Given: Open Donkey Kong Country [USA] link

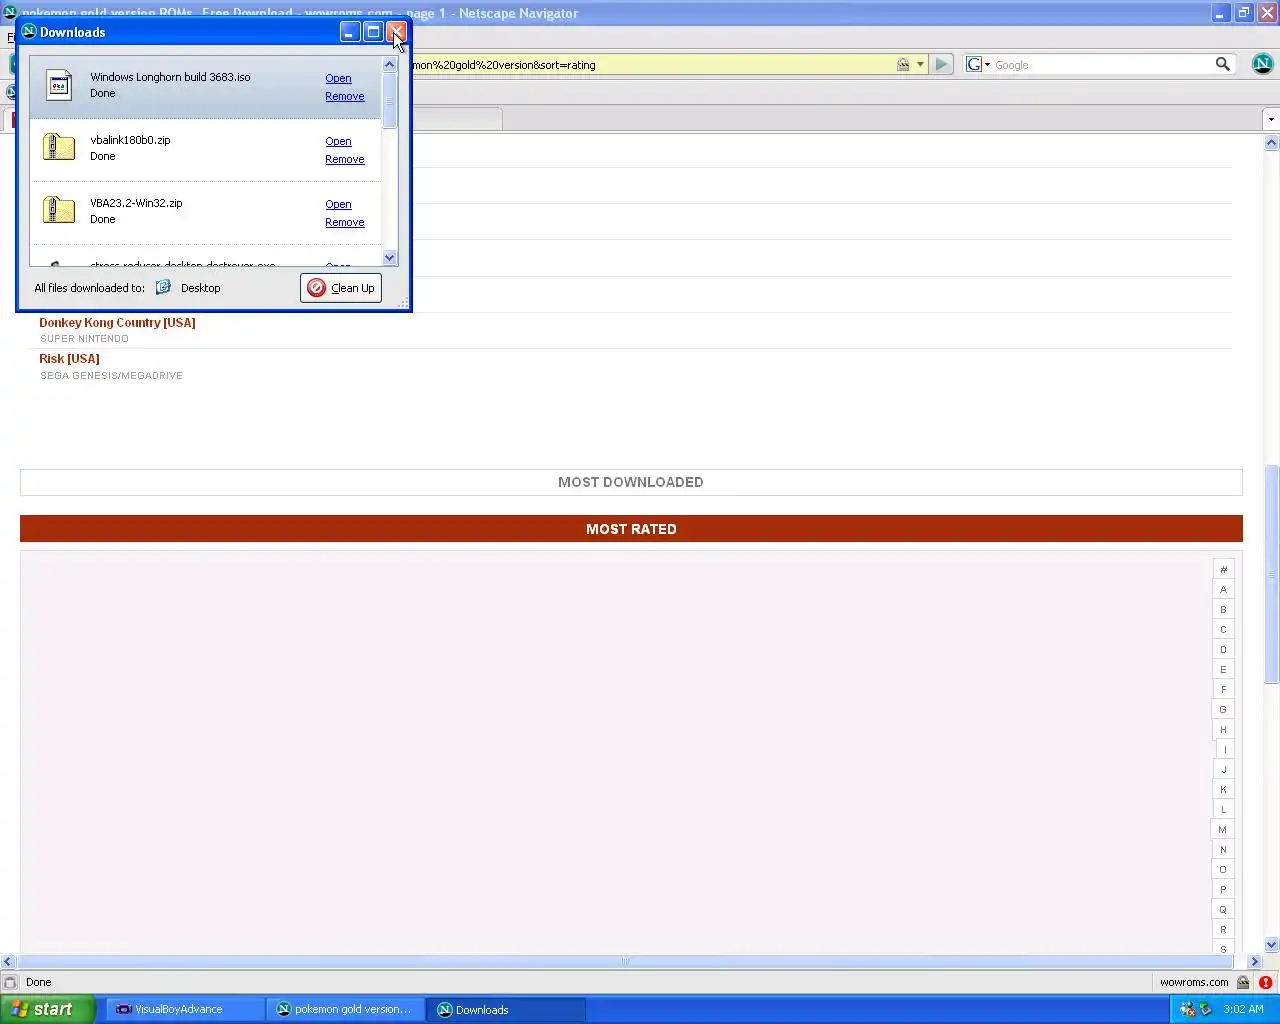Looking at the screenshot, I should pos(117,322).
